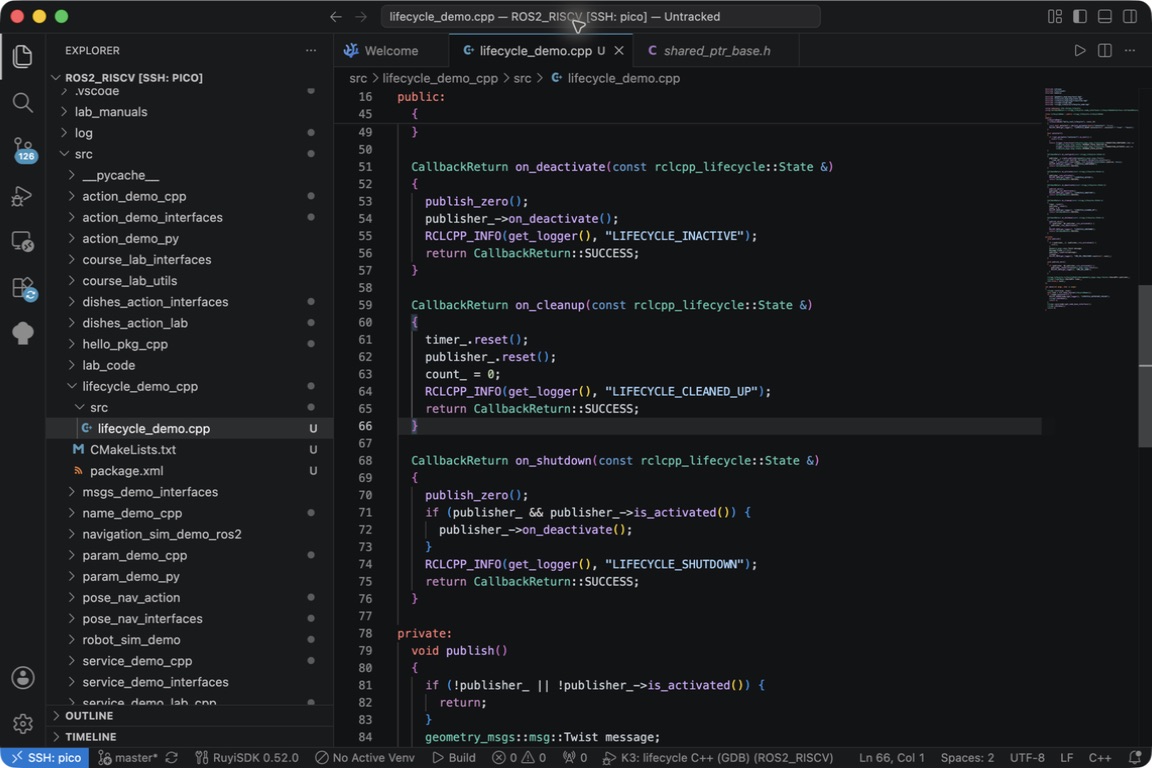
Task: Go back with the navigation arrow
Action: coord(336,16)
